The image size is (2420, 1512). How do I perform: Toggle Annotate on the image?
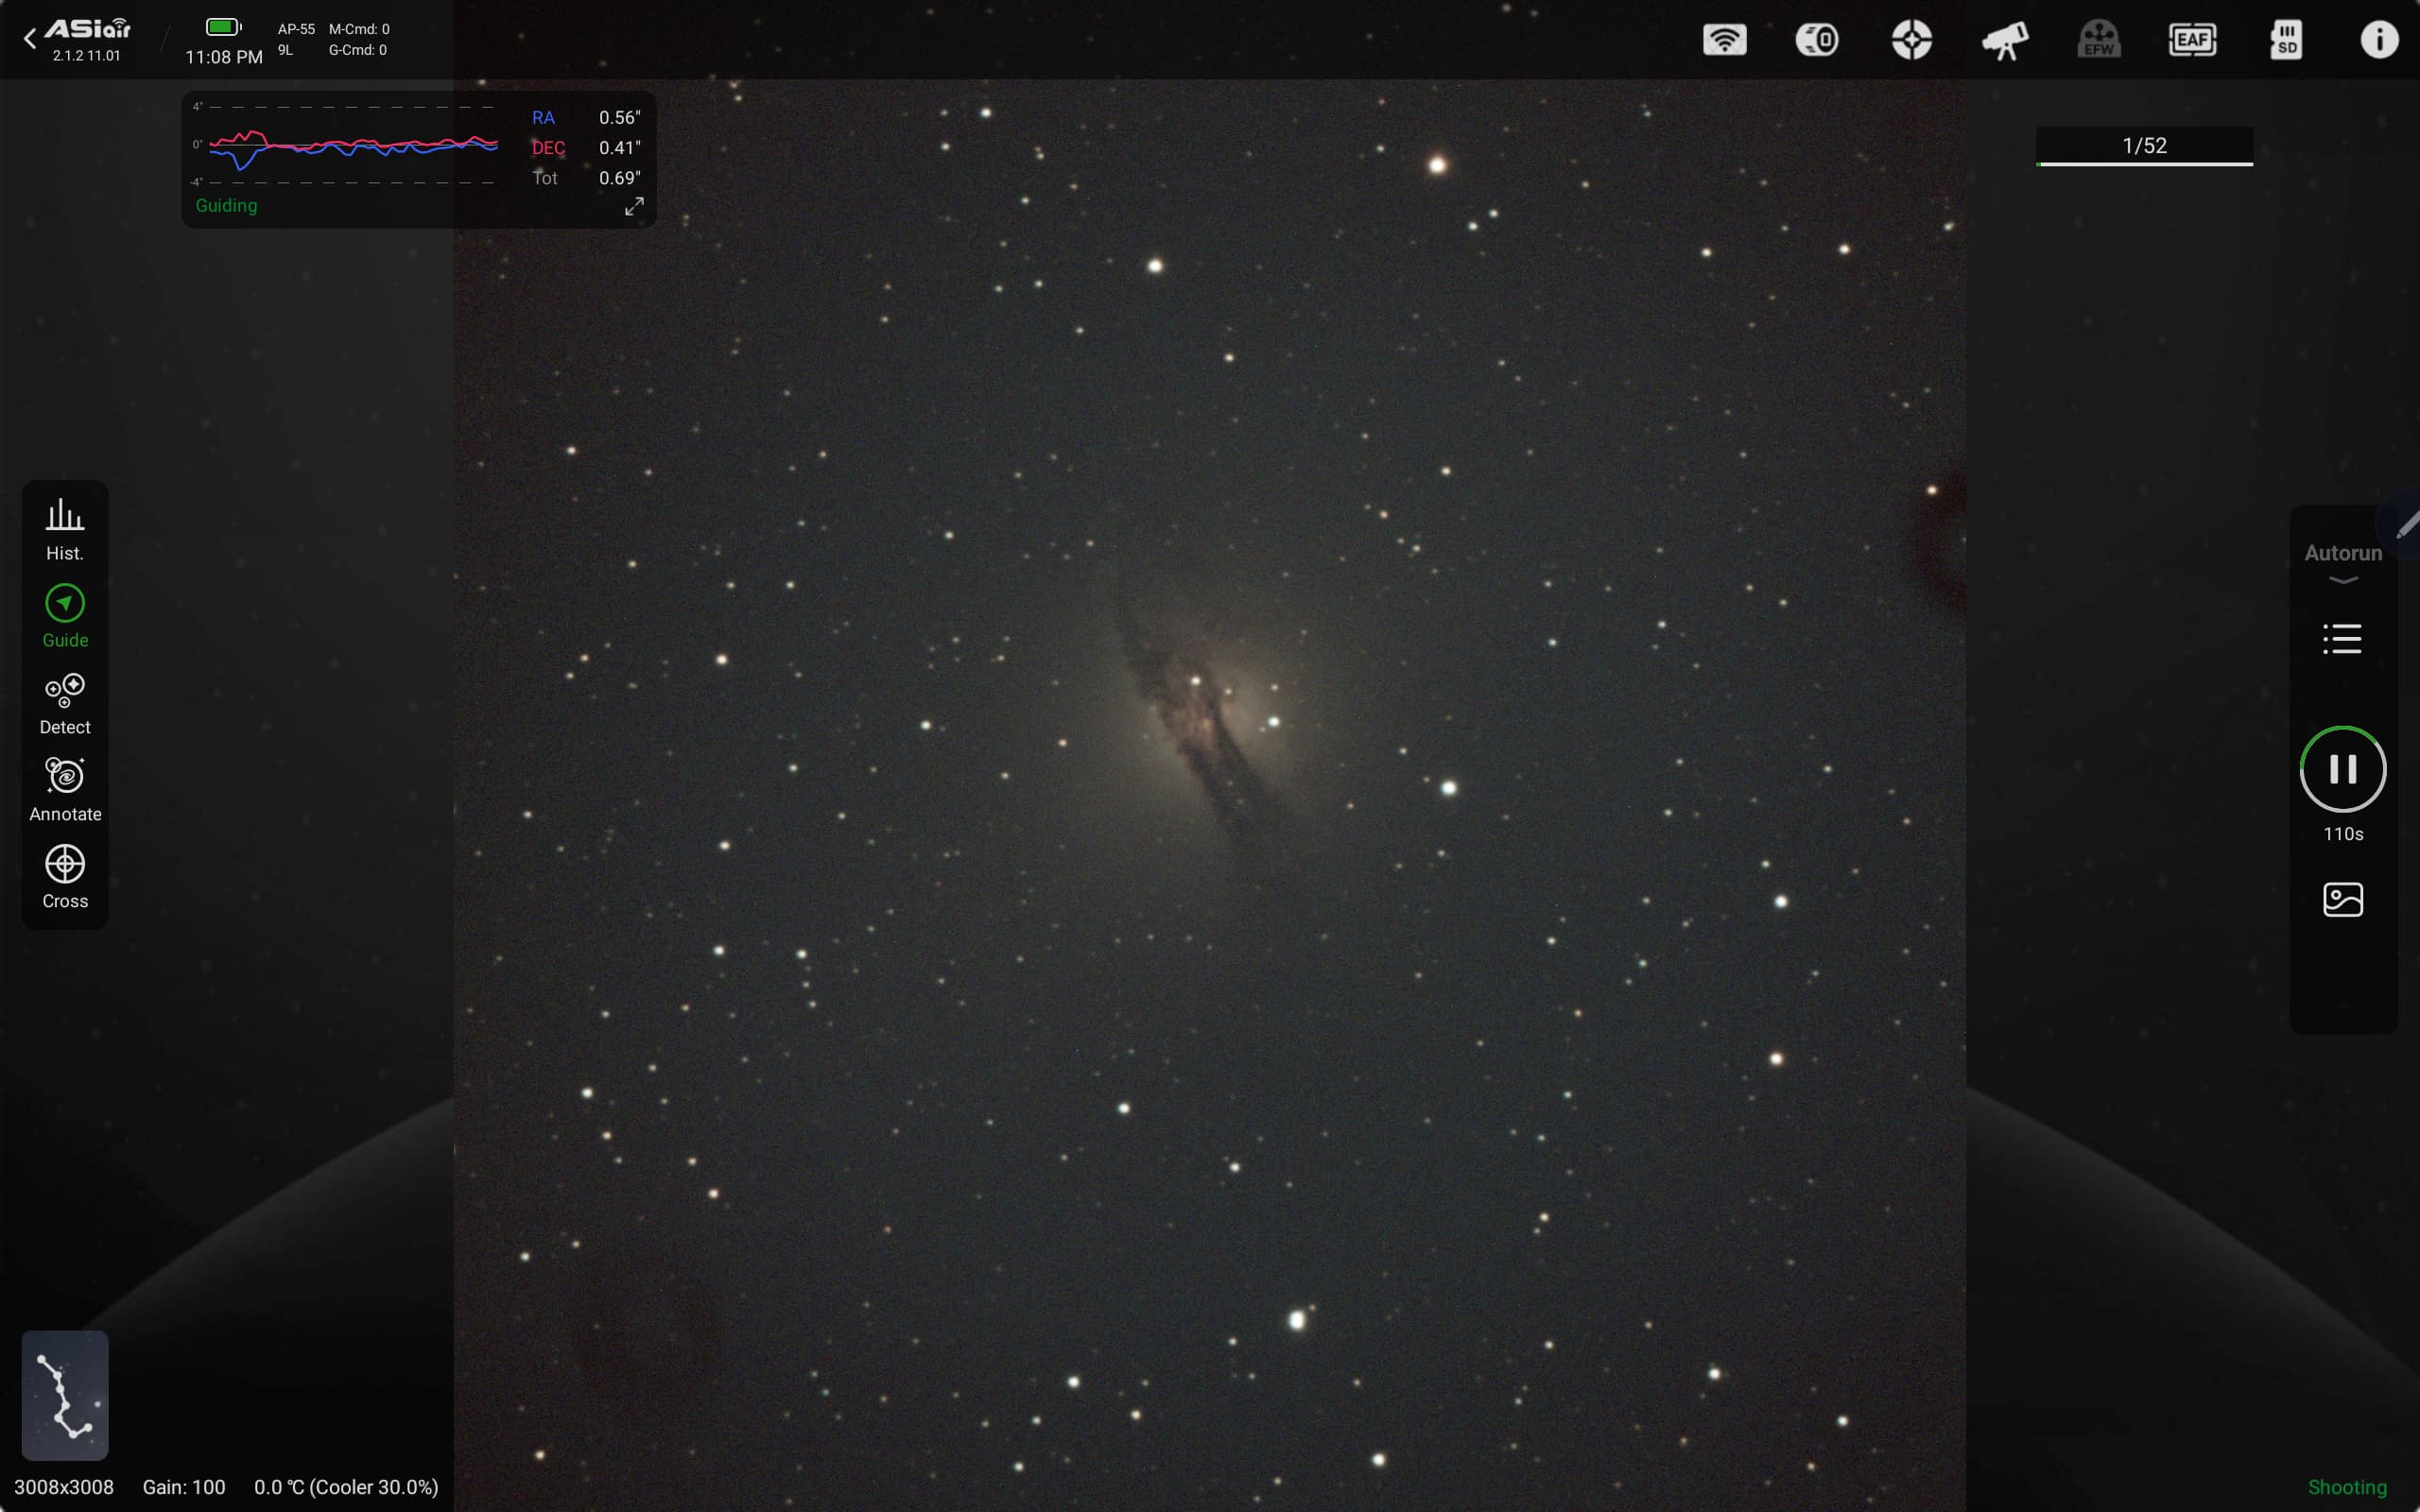coord(65,791)
